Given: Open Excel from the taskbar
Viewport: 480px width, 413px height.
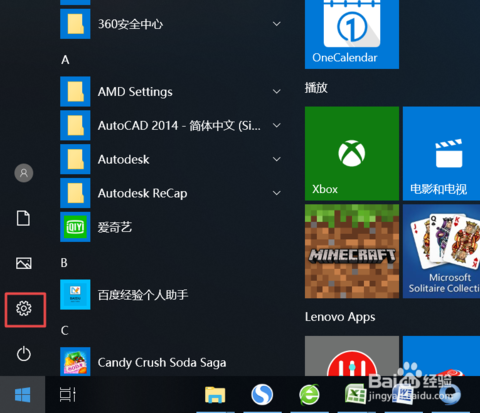Looking at the screenshot, I should coord(356,394).
